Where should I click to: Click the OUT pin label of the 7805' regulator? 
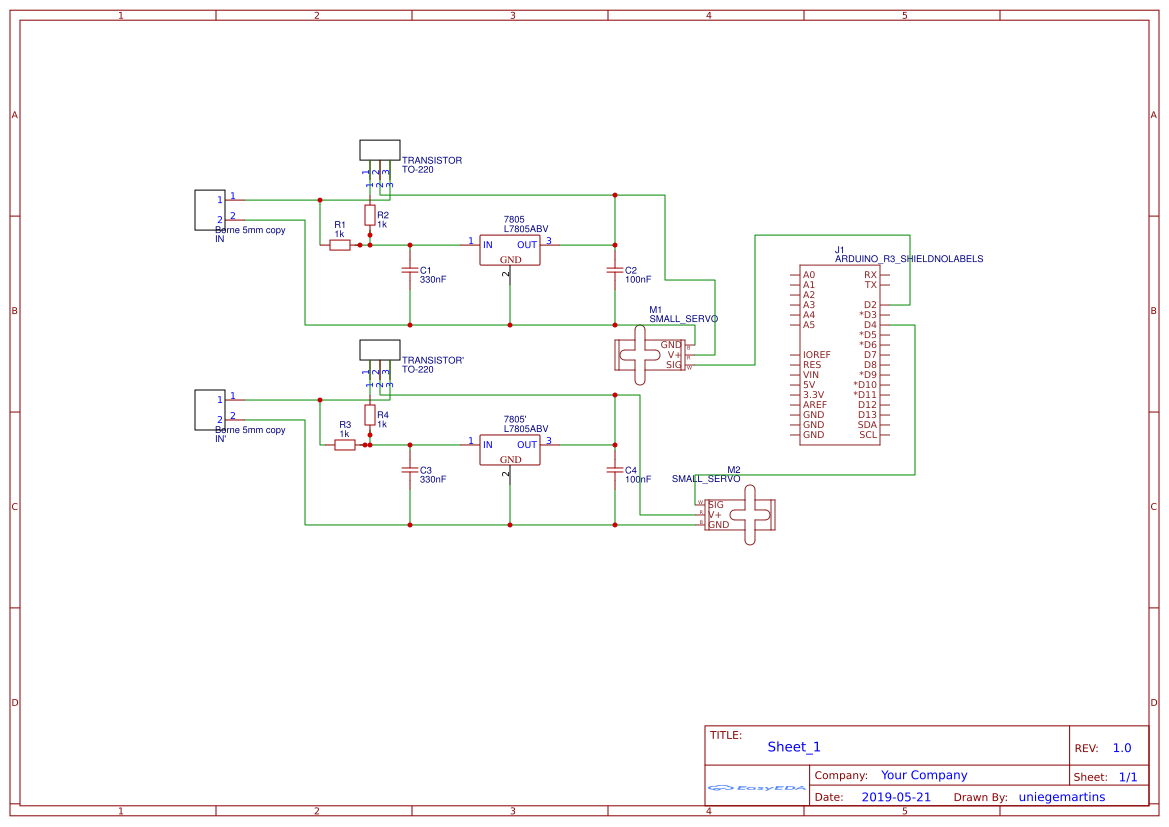tap(527, 444)
